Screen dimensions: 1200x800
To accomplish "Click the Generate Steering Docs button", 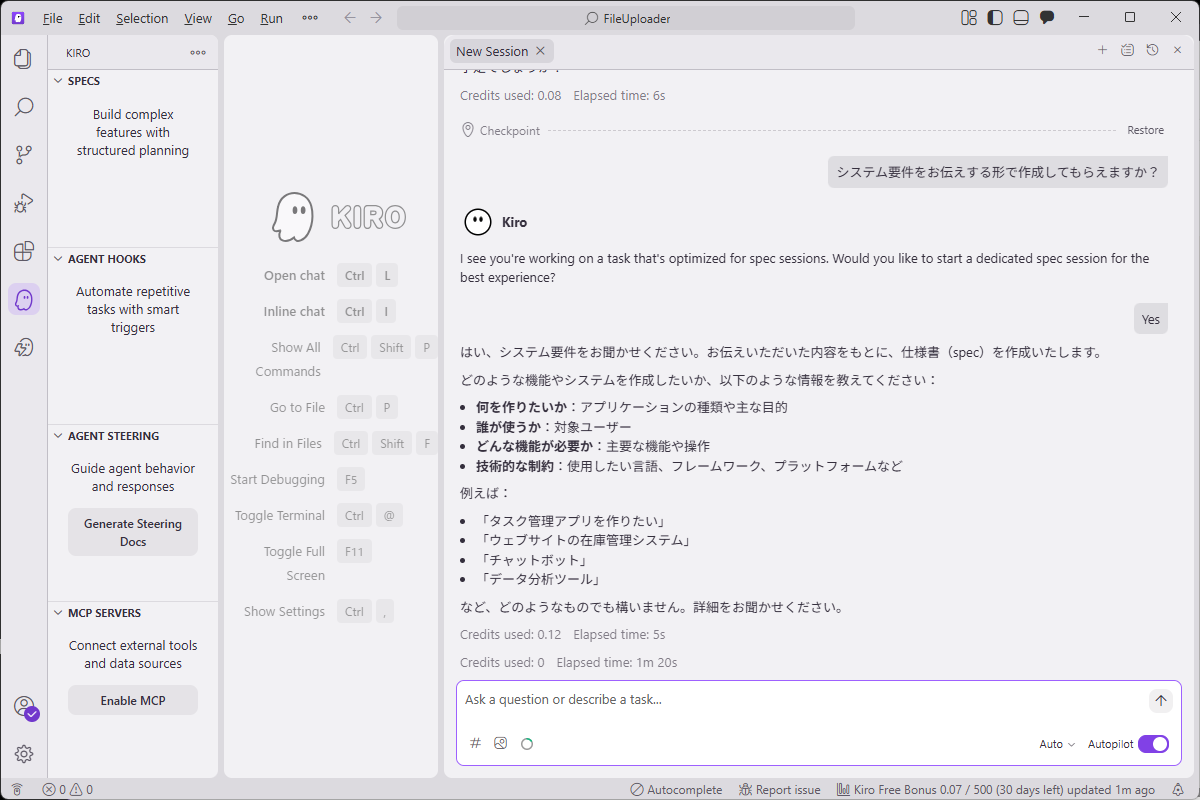I will (x=133, y=532).
